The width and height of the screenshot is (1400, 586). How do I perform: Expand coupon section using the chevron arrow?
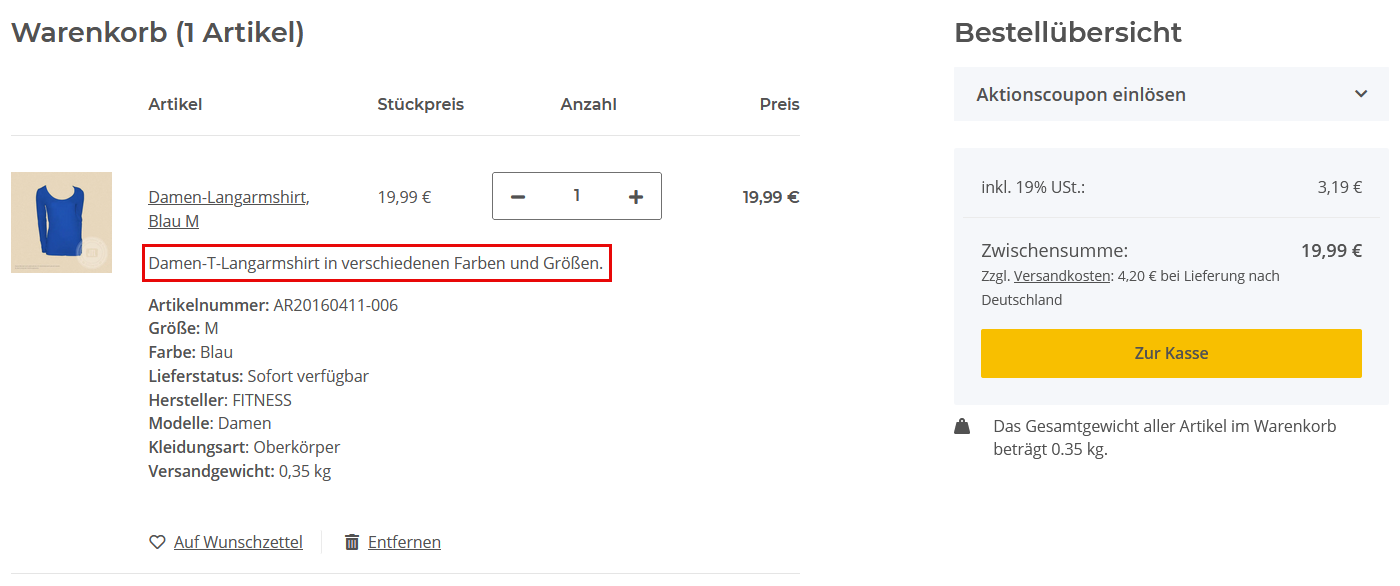point(1361,94)
